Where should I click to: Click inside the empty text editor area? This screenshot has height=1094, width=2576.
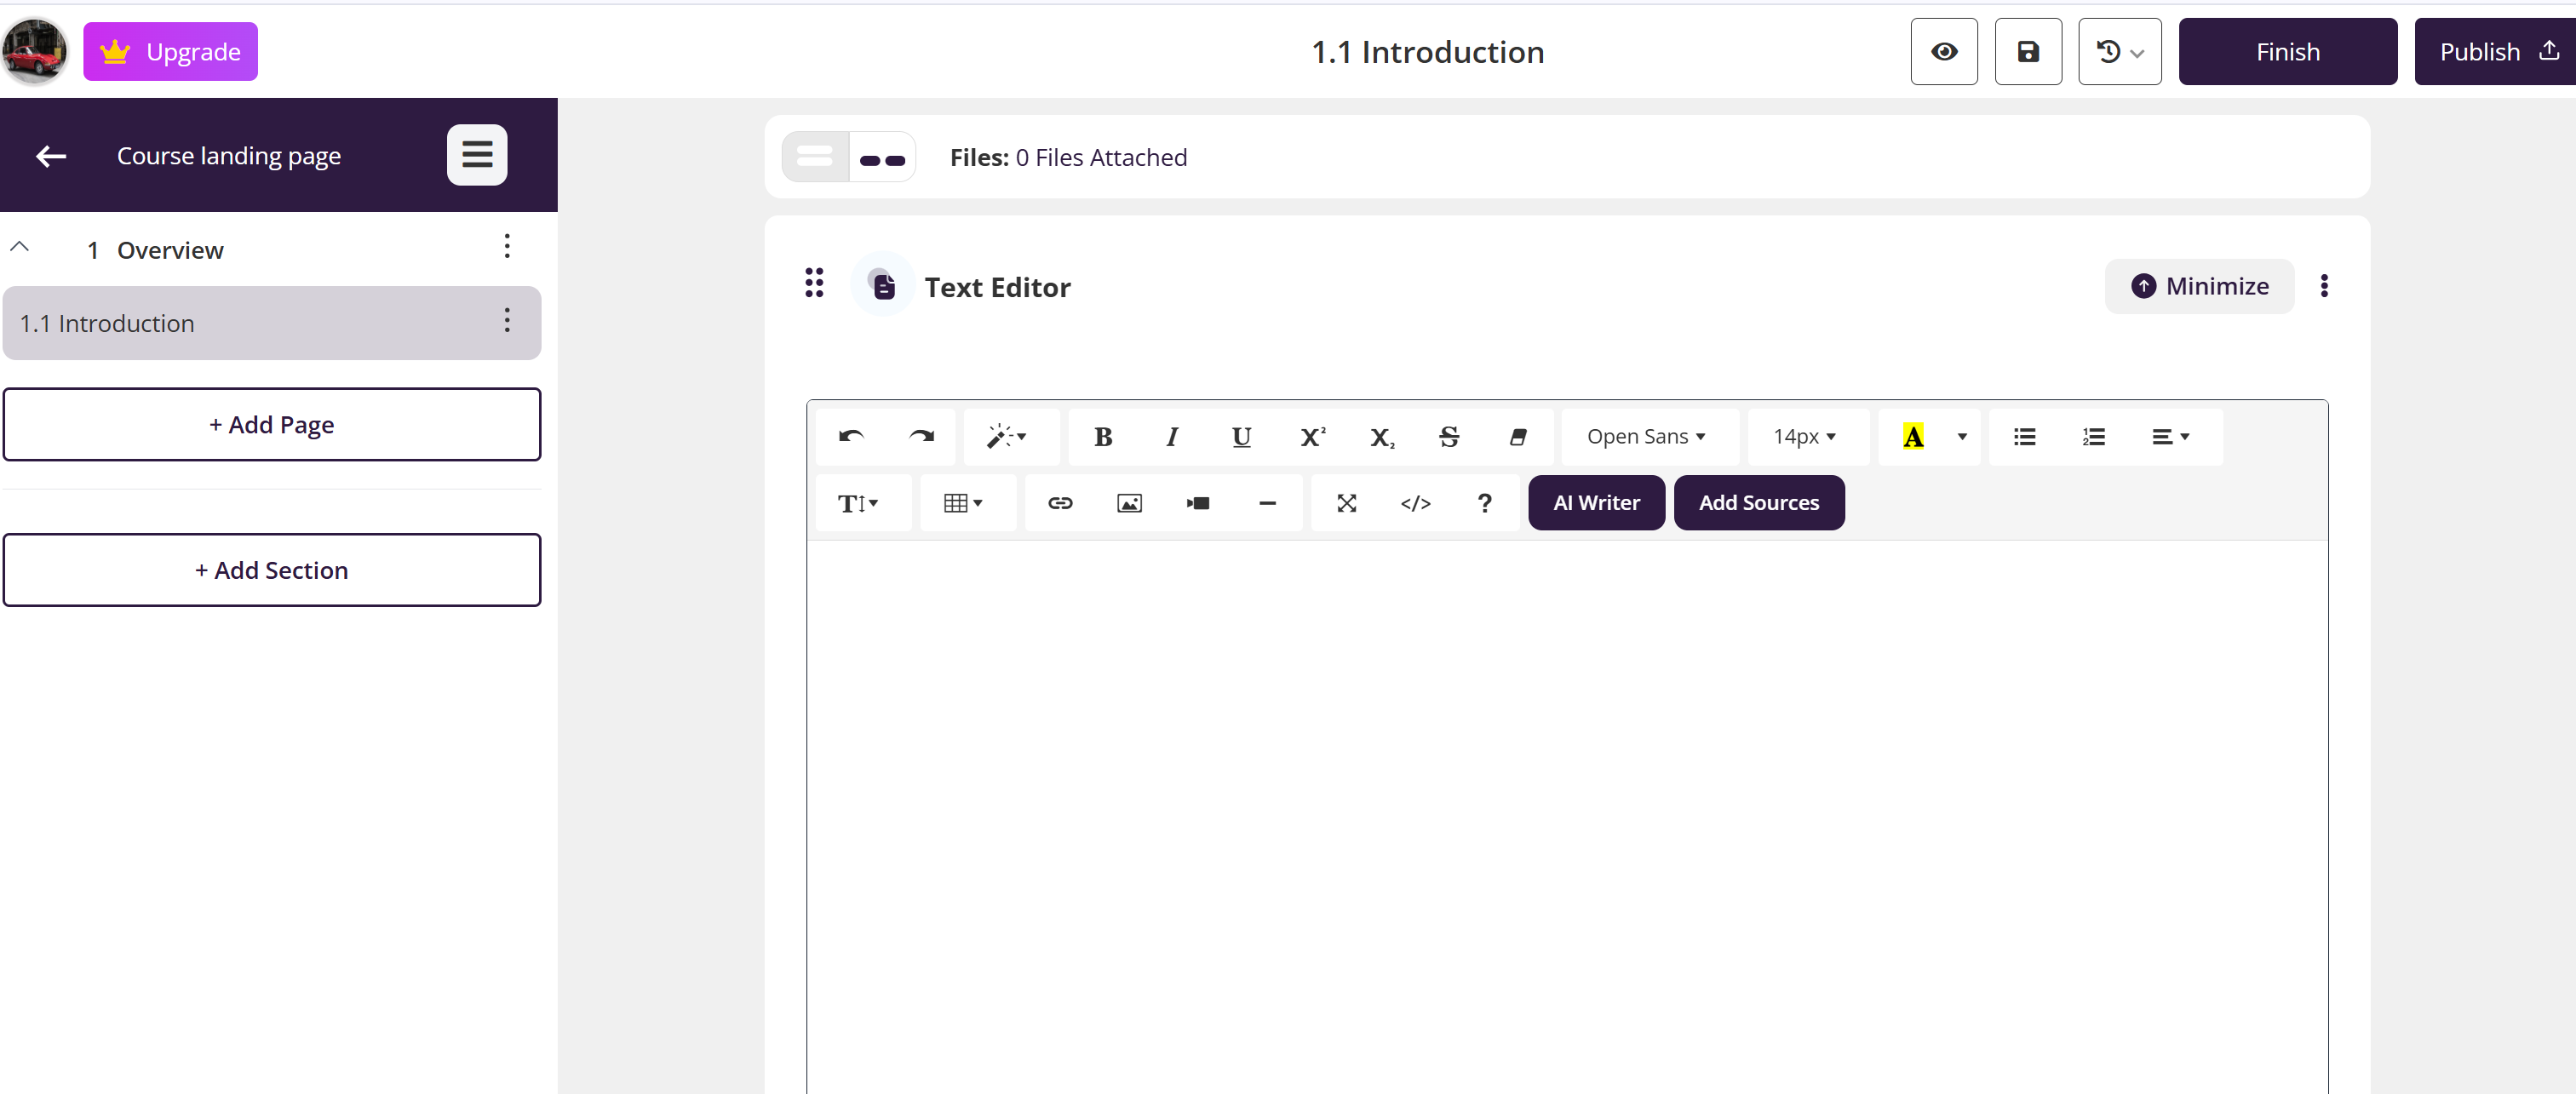(x=1565, y=800)
